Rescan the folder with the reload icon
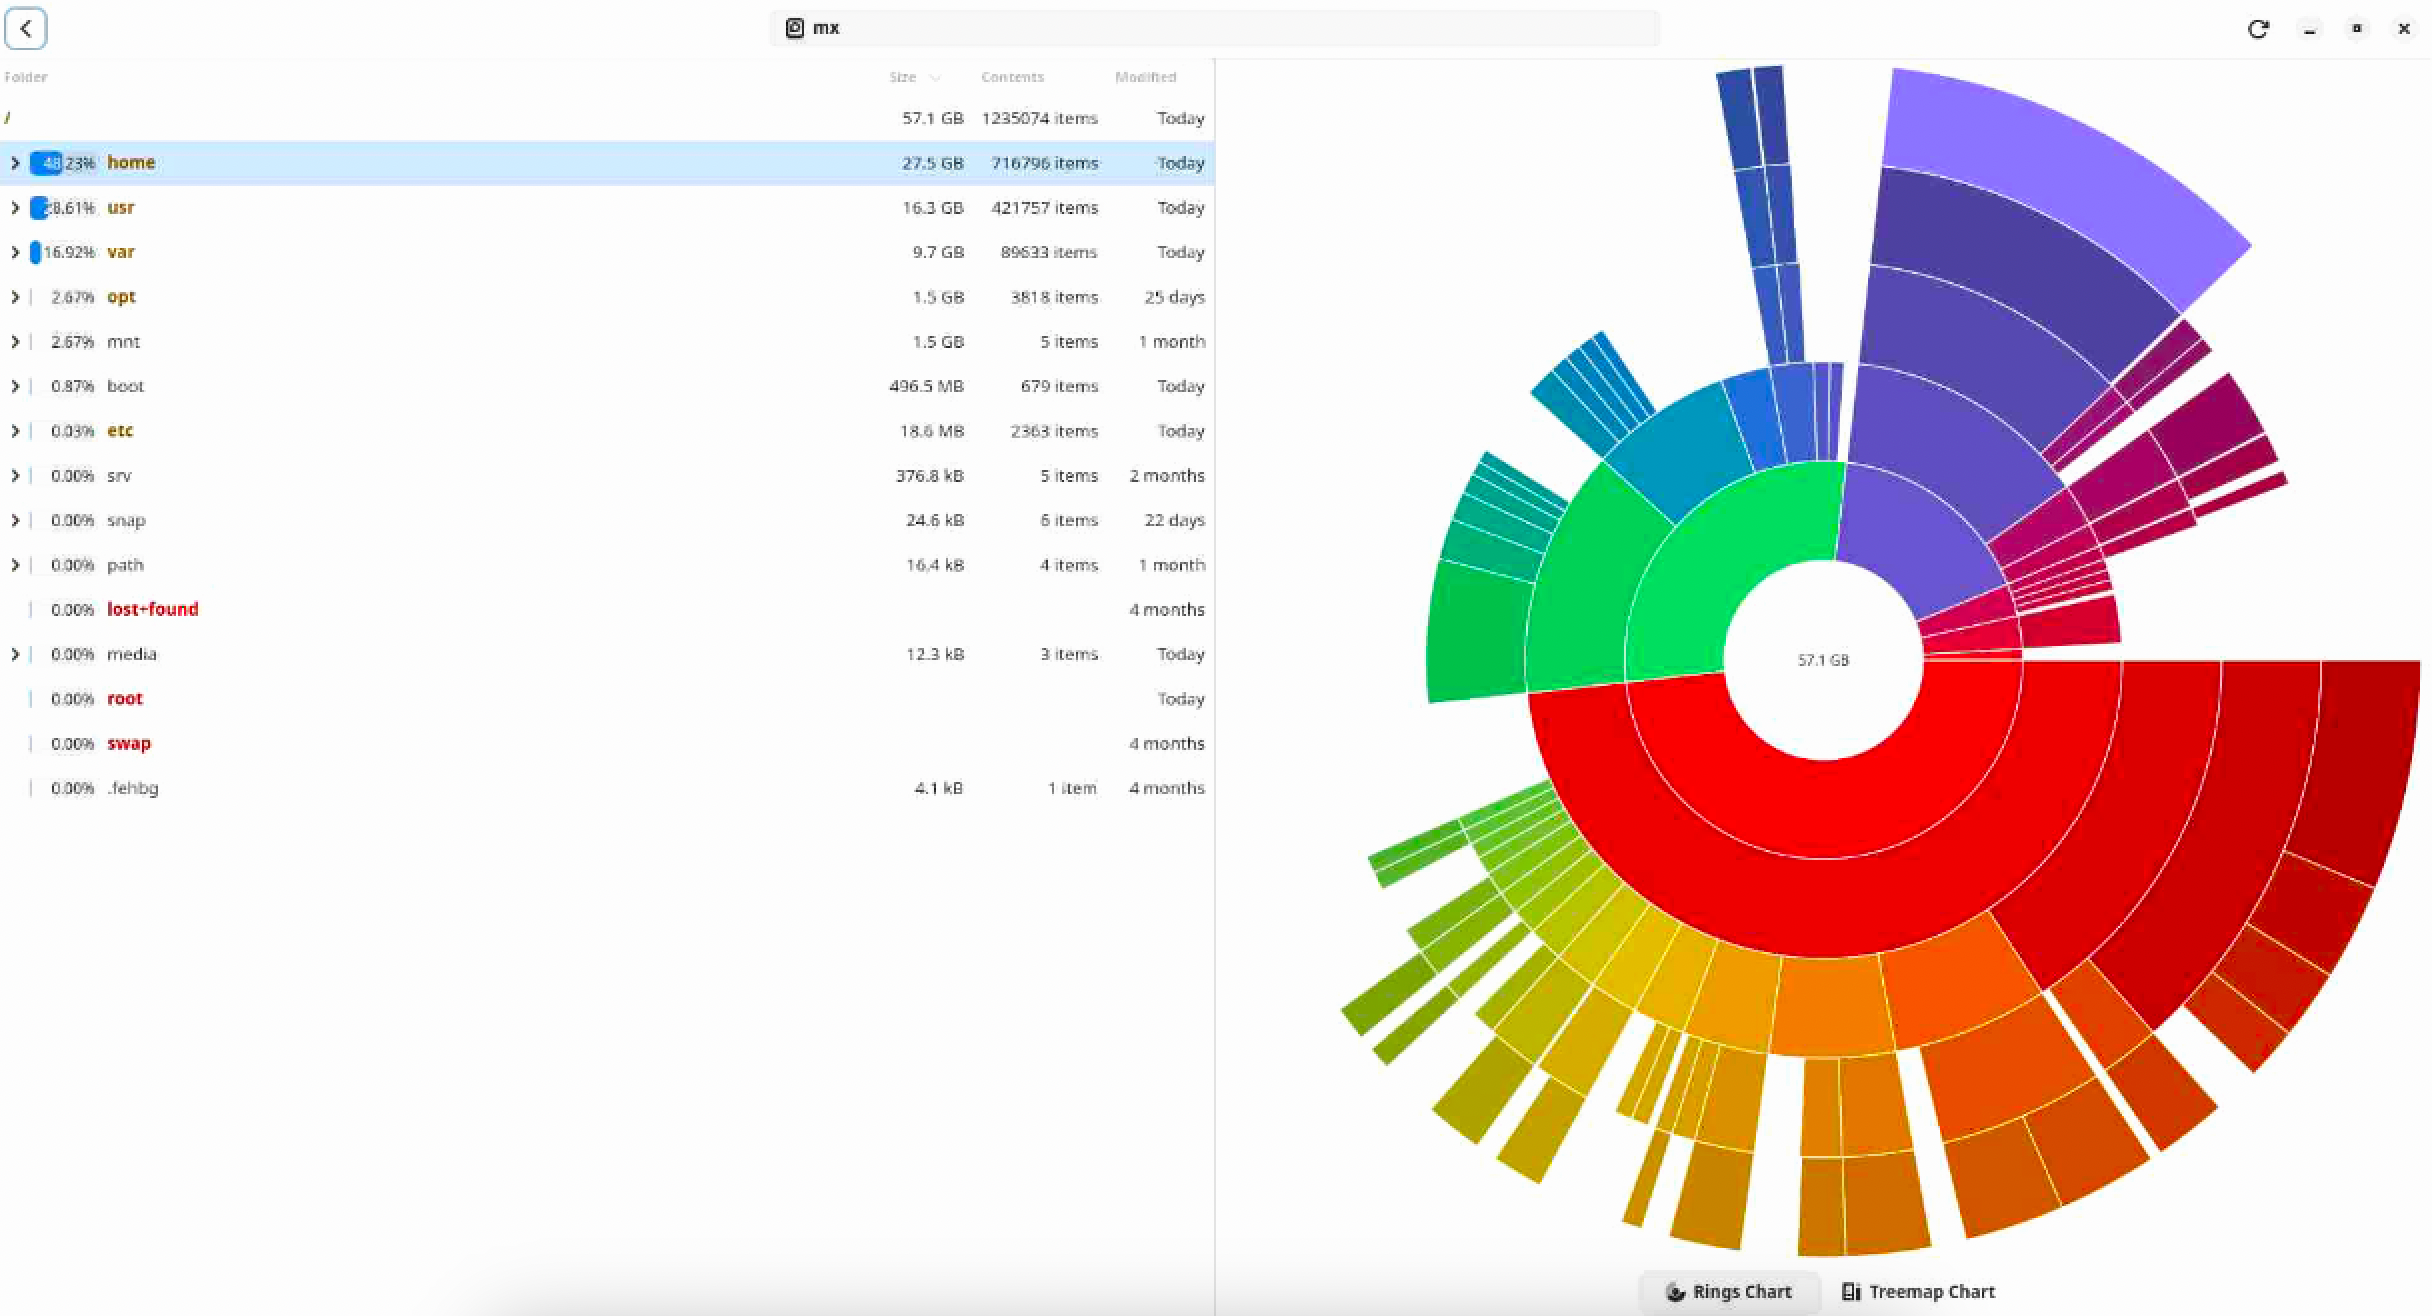This screenshot has width=2432, height=1316. (x=2258, y=29)
